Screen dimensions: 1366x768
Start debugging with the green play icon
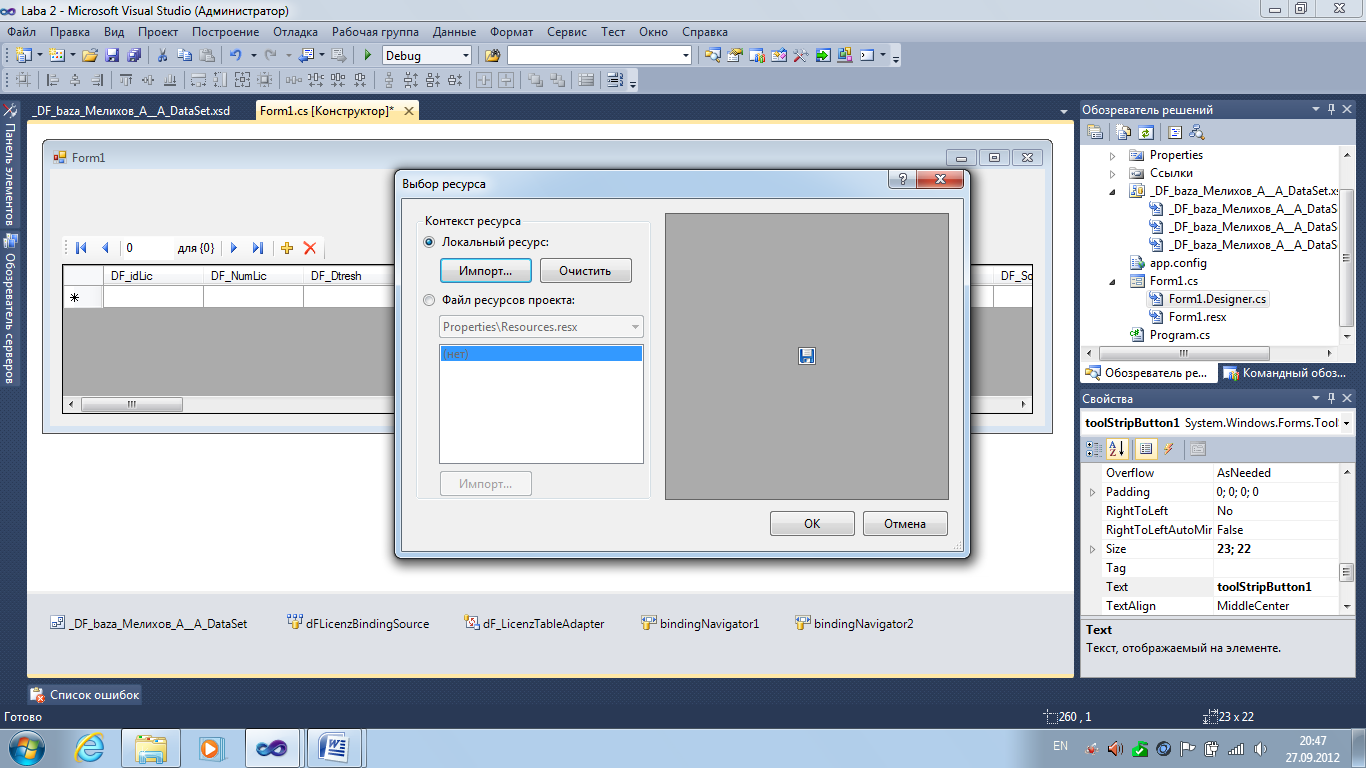point(368,56)
